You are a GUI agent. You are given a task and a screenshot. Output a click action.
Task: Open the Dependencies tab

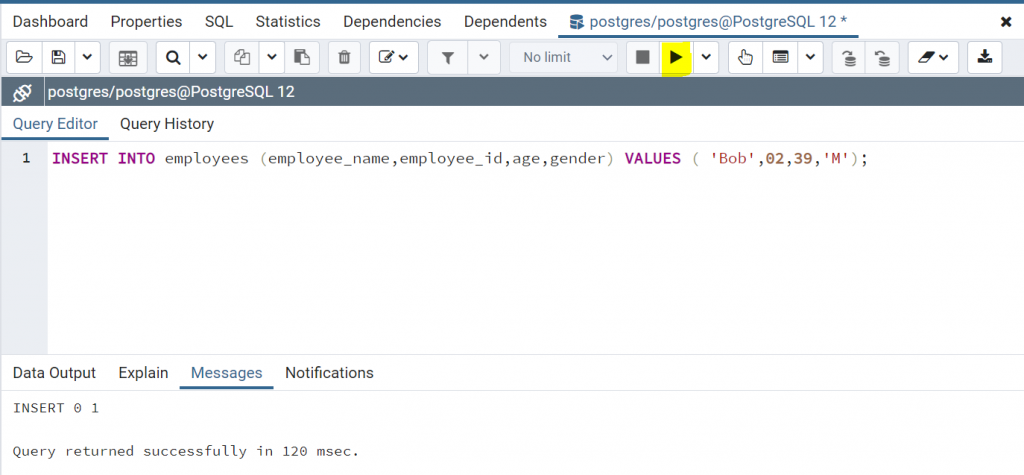tap(392, 22)
